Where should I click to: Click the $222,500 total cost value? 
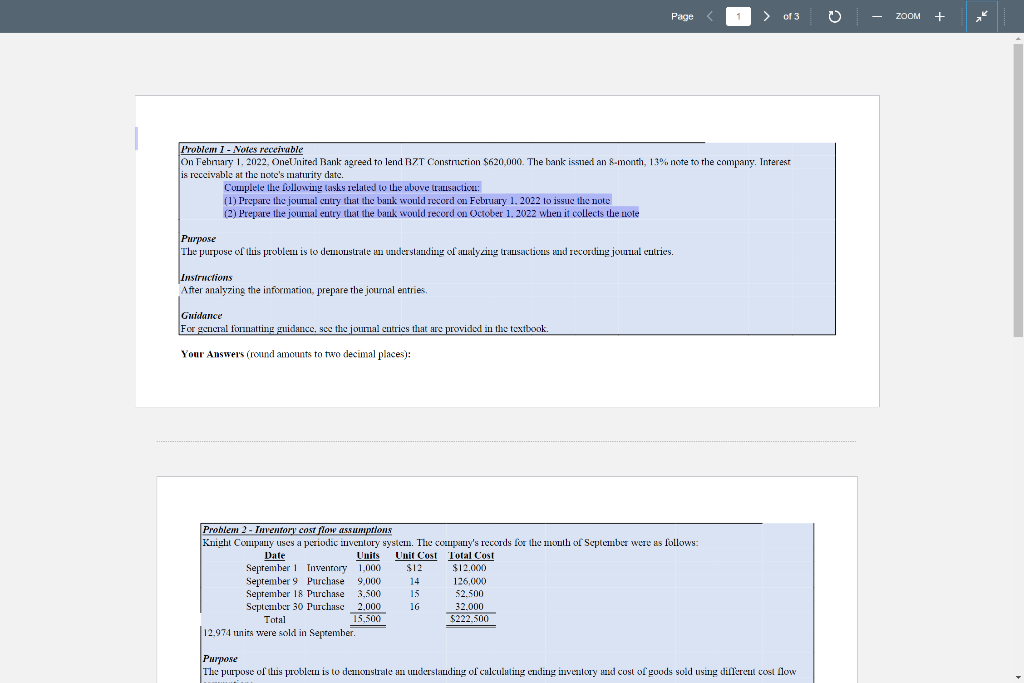(x=470, y=619)
